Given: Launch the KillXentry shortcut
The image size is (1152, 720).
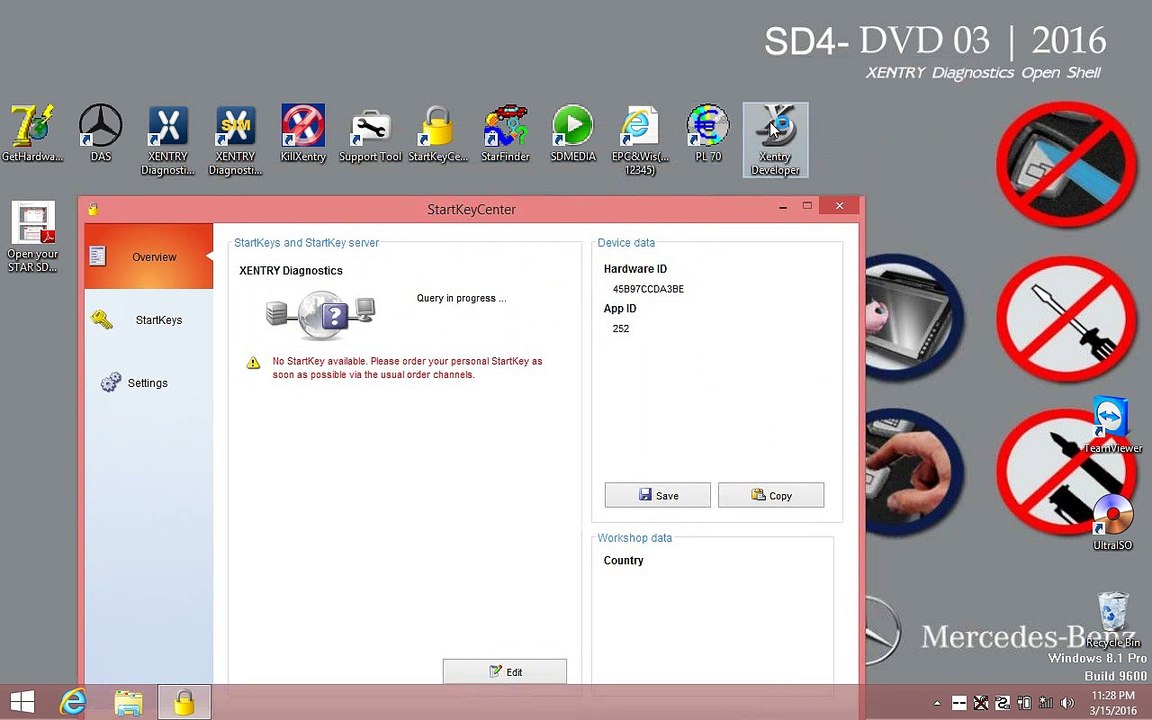Looking at the screenshot, I should point(303,133).
